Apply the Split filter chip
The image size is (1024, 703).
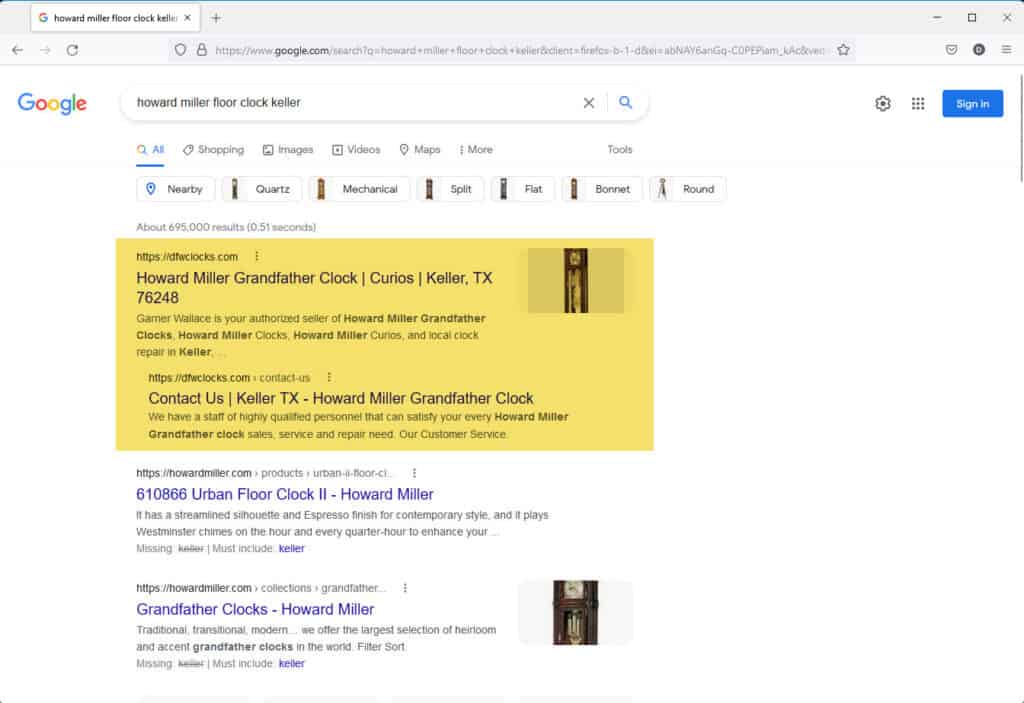(x=449, y=189)
